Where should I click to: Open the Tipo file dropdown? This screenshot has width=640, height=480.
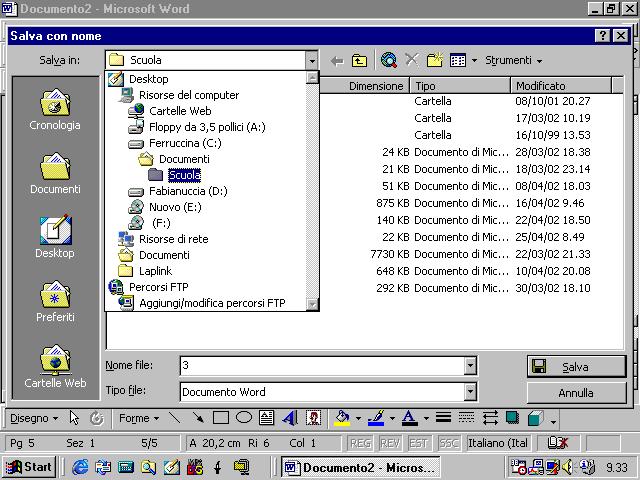(x=470, y=392)
